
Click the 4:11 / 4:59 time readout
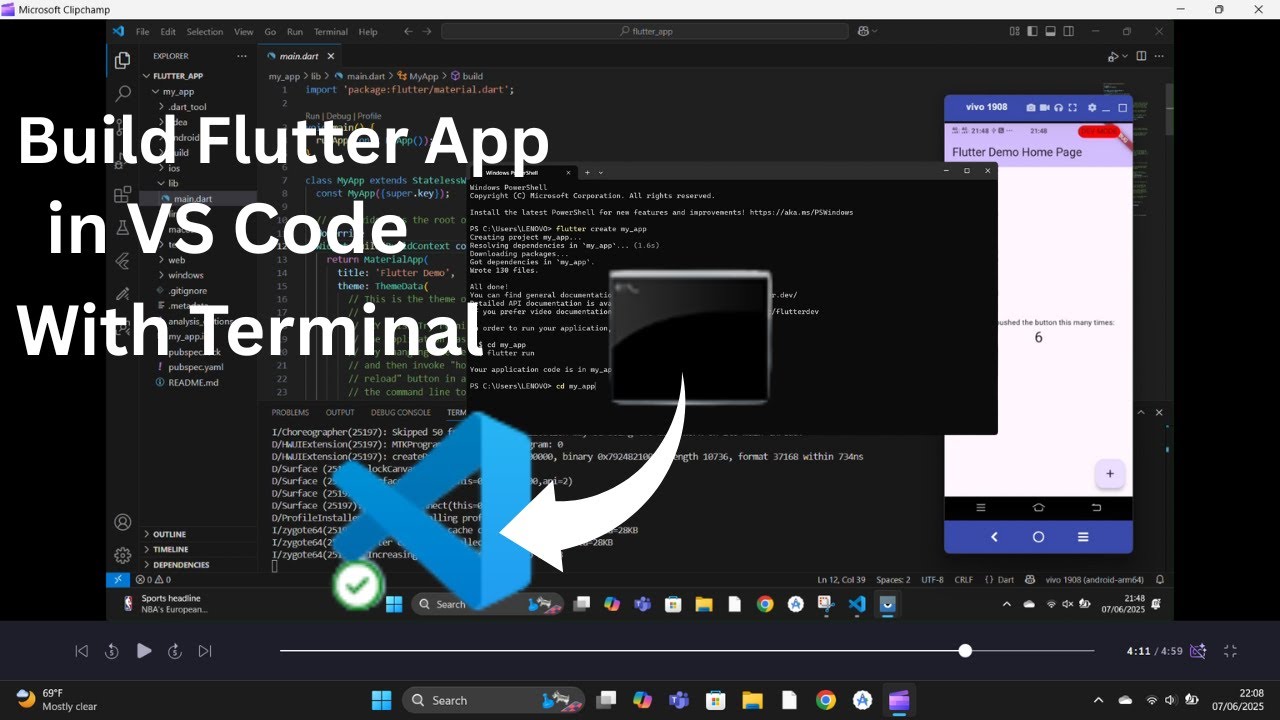1154,651
